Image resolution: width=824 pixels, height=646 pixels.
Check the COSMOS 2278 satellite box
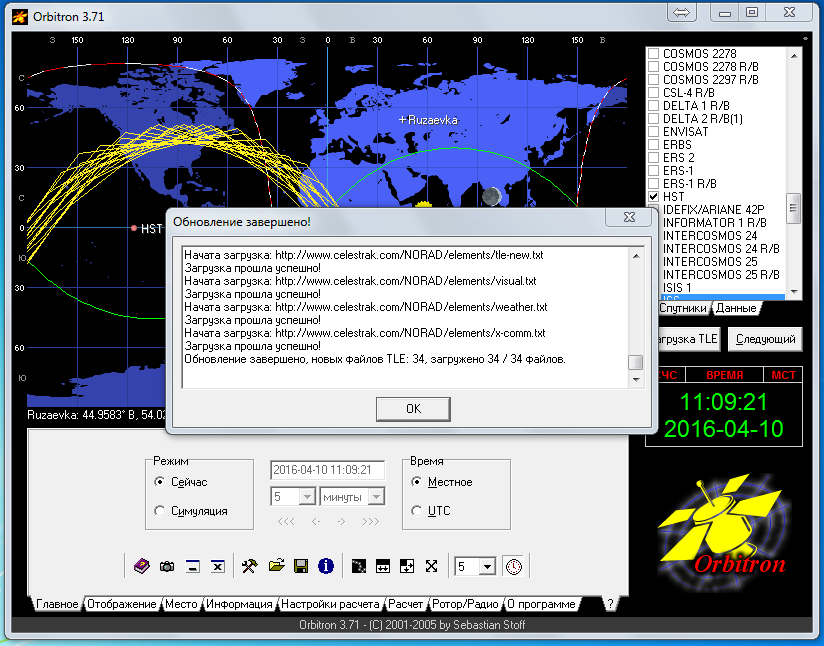[x=654, y=54]
